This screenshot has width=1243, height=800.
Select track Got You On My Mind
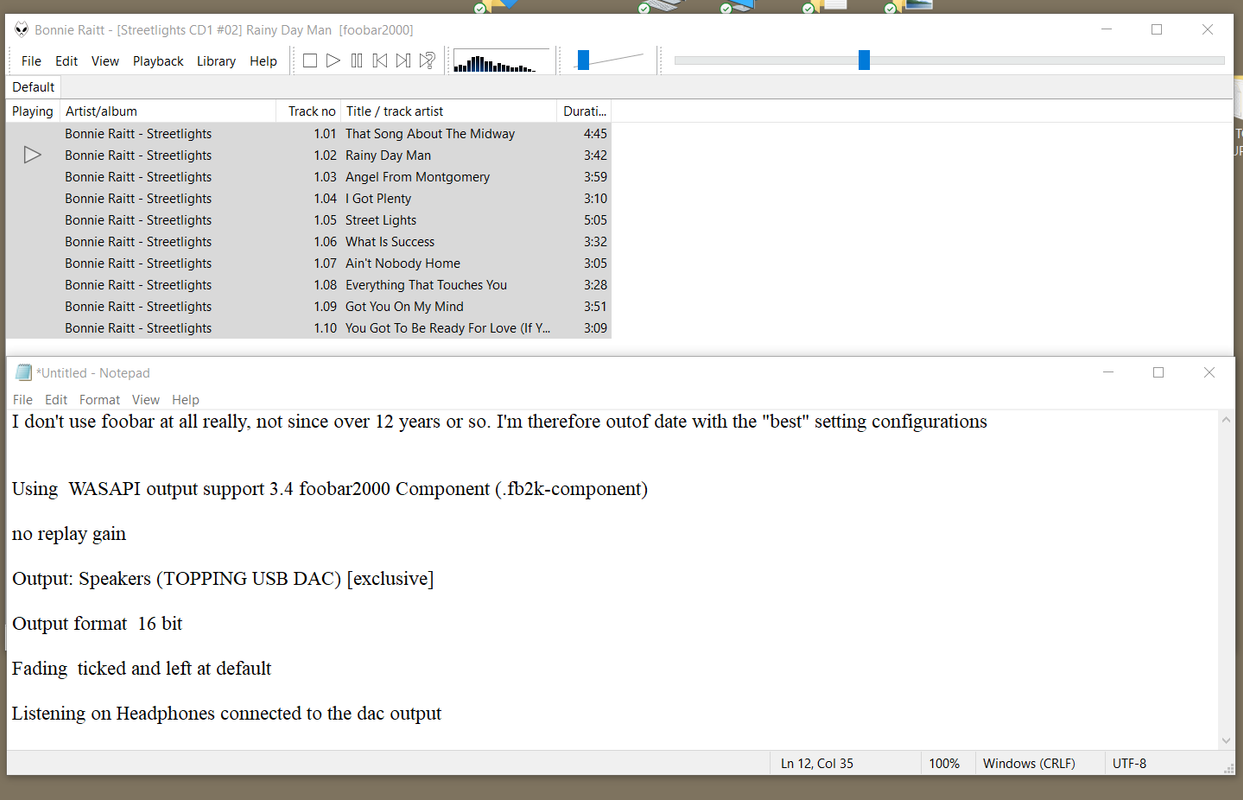tap(309, 307)
